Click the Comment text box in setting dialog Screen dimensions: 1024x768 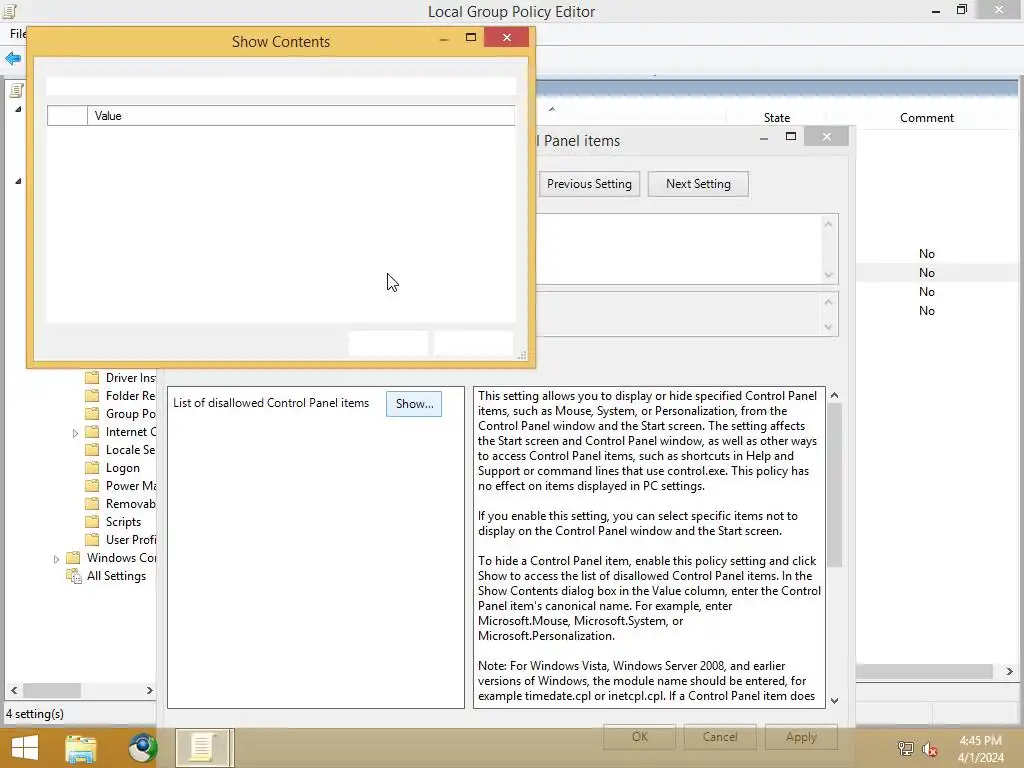pos(679,249)
